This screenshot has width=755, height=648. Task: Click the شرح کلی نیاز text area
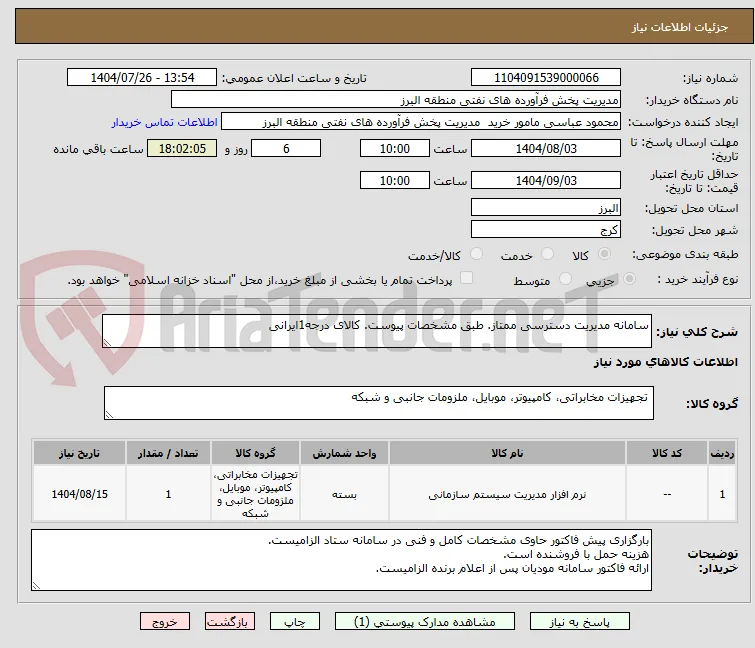[x=377, y=331]
